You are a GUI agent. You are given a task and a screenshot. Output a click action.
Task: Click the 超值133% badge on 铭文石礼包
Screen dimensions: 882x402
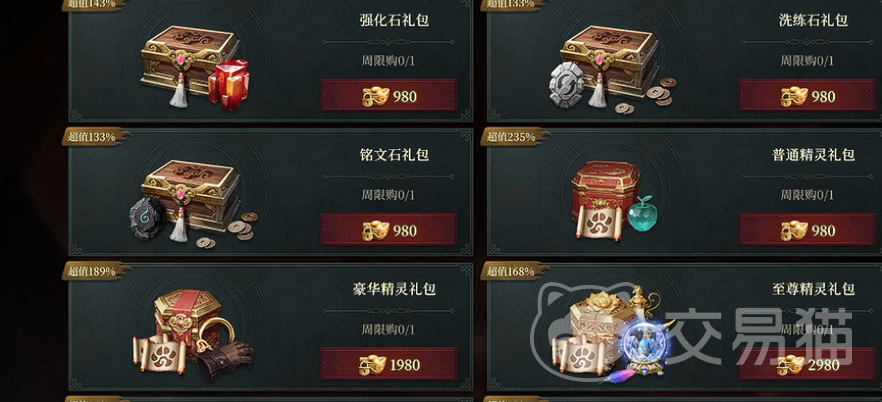(x=95, y=137)
